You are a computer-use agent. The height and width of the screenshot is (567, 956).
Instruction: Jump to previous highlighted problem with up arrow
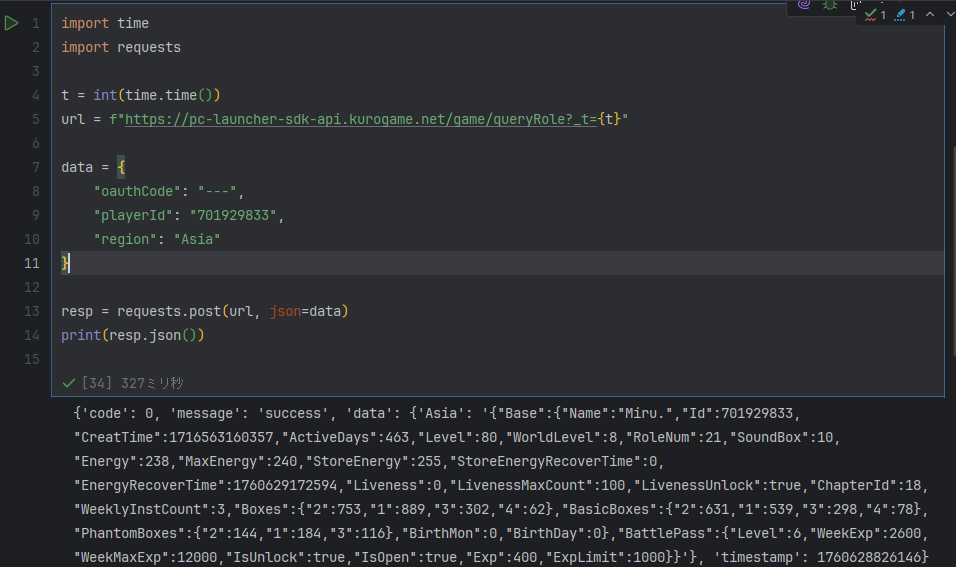[930, 15]
